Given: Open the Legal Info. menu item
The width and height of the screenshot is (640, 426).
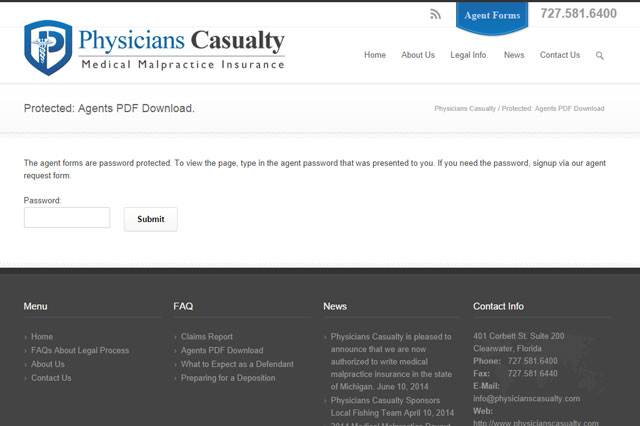Looking at the screenshot, I should pyautogui.click(x=469, y=55).
